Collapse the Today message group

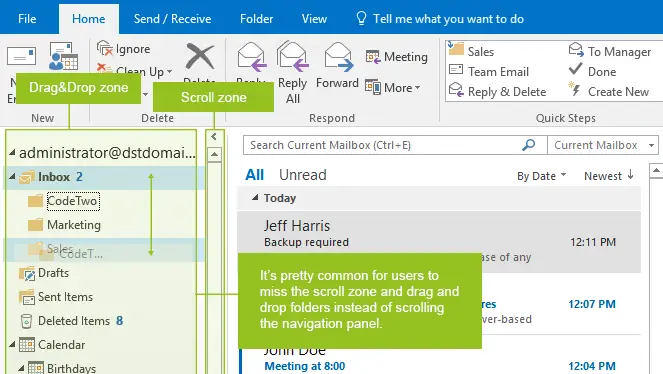click(x=255, y=197)
